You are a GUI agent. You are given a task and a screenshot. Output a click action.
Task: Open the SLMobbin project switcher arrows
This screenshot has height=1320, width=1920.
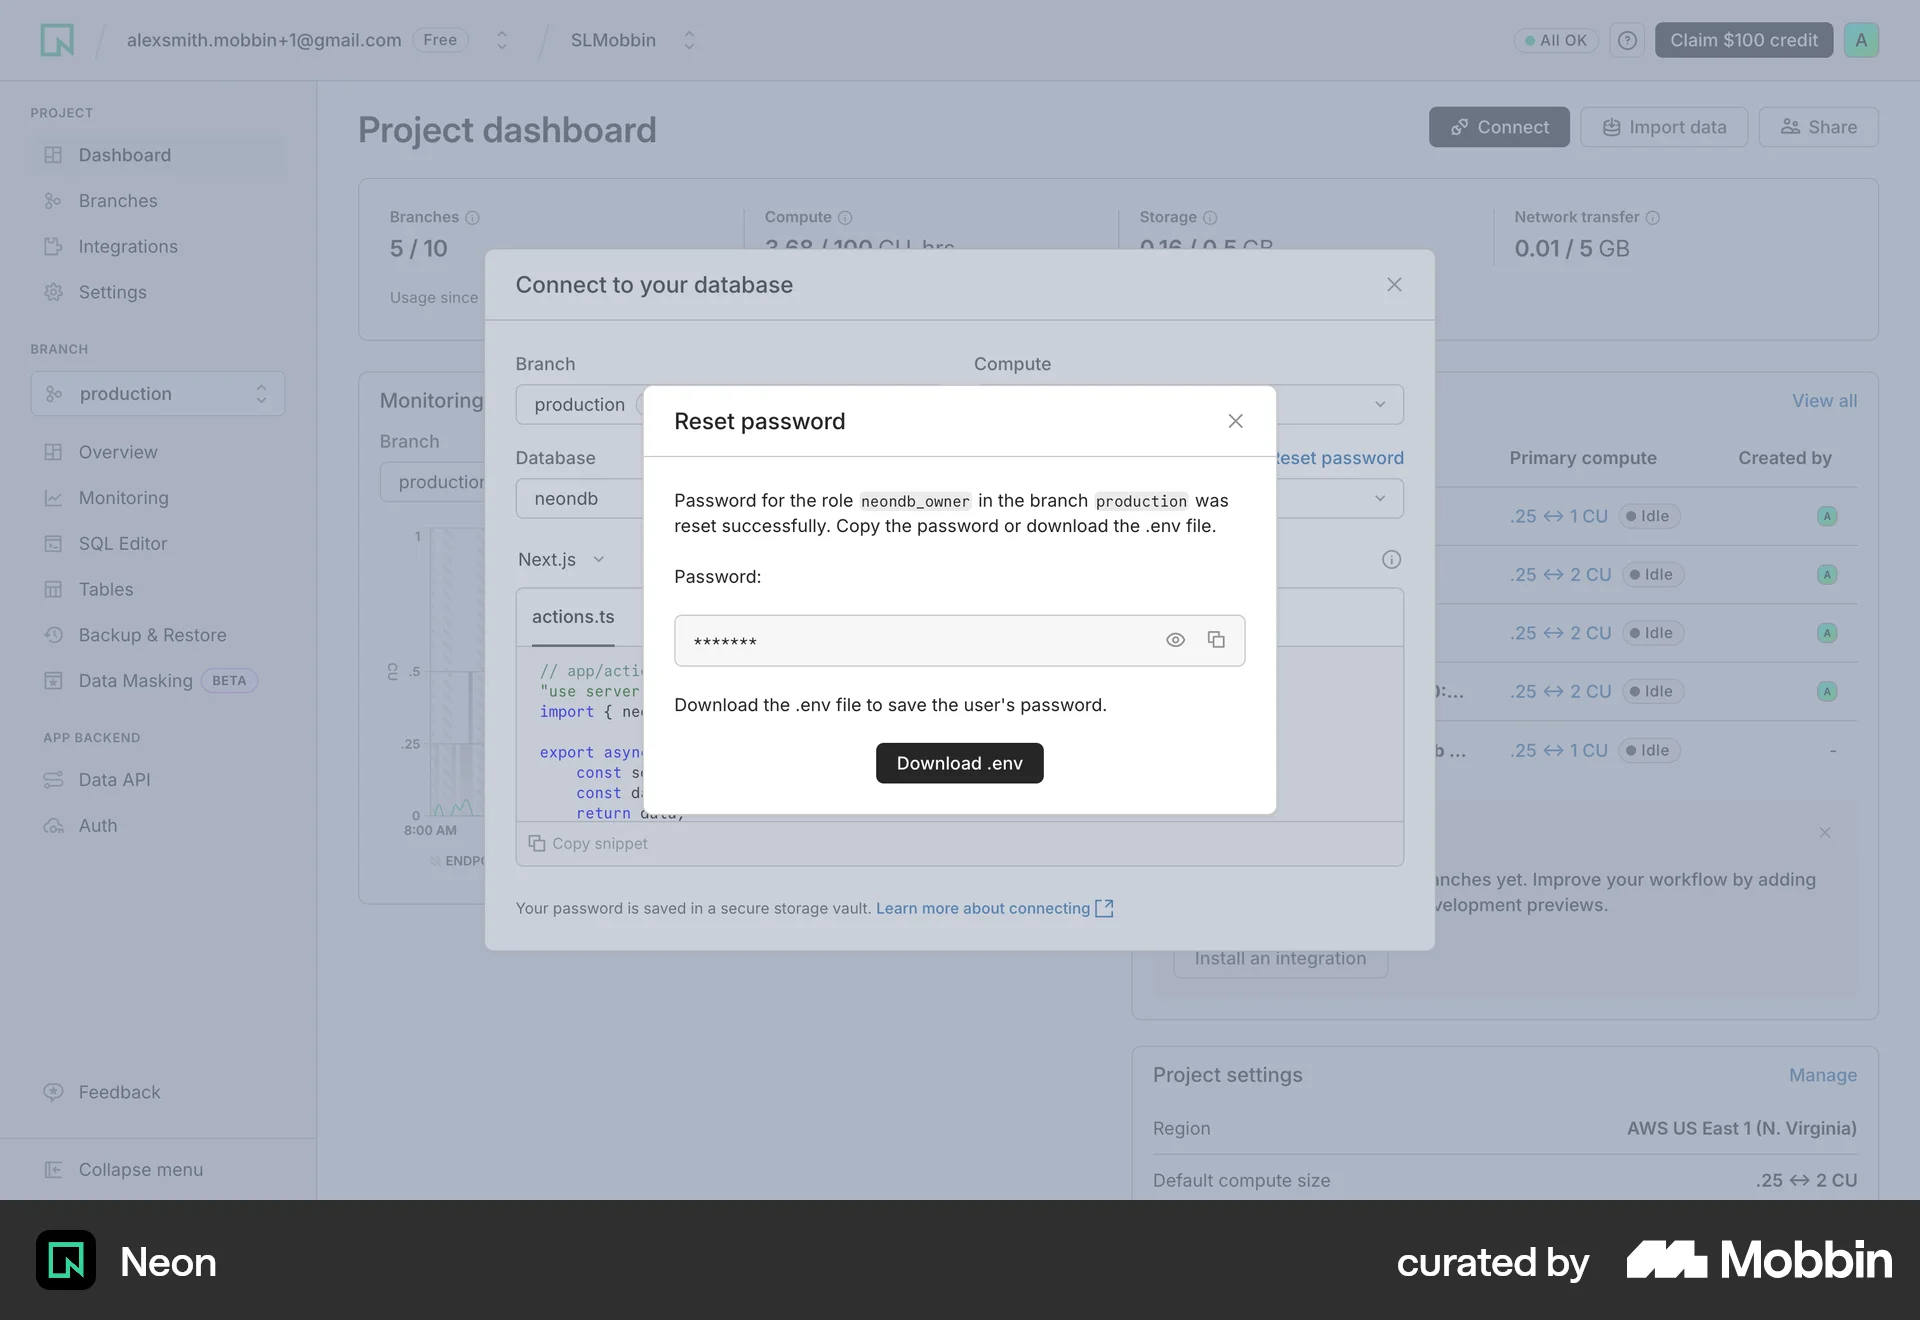(689, 40)
